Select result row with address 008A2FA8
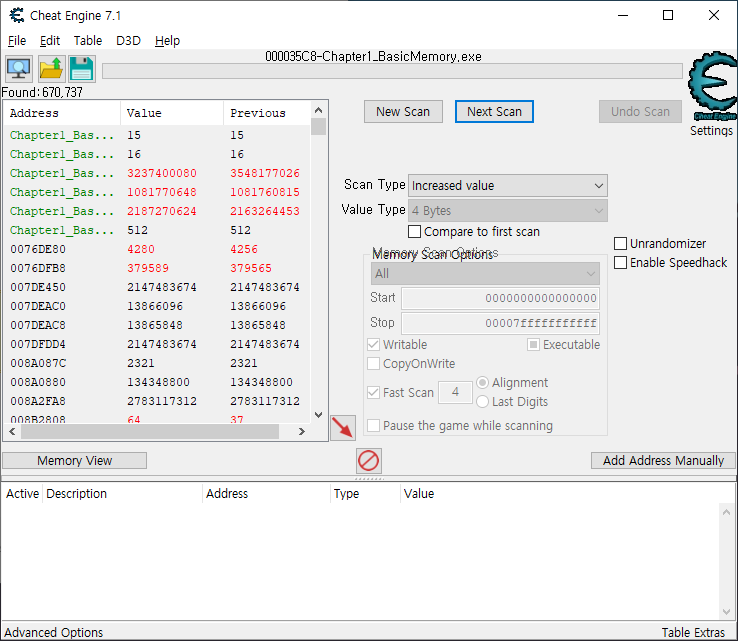This screenshot has width=738, height=641. pos(157,401)
